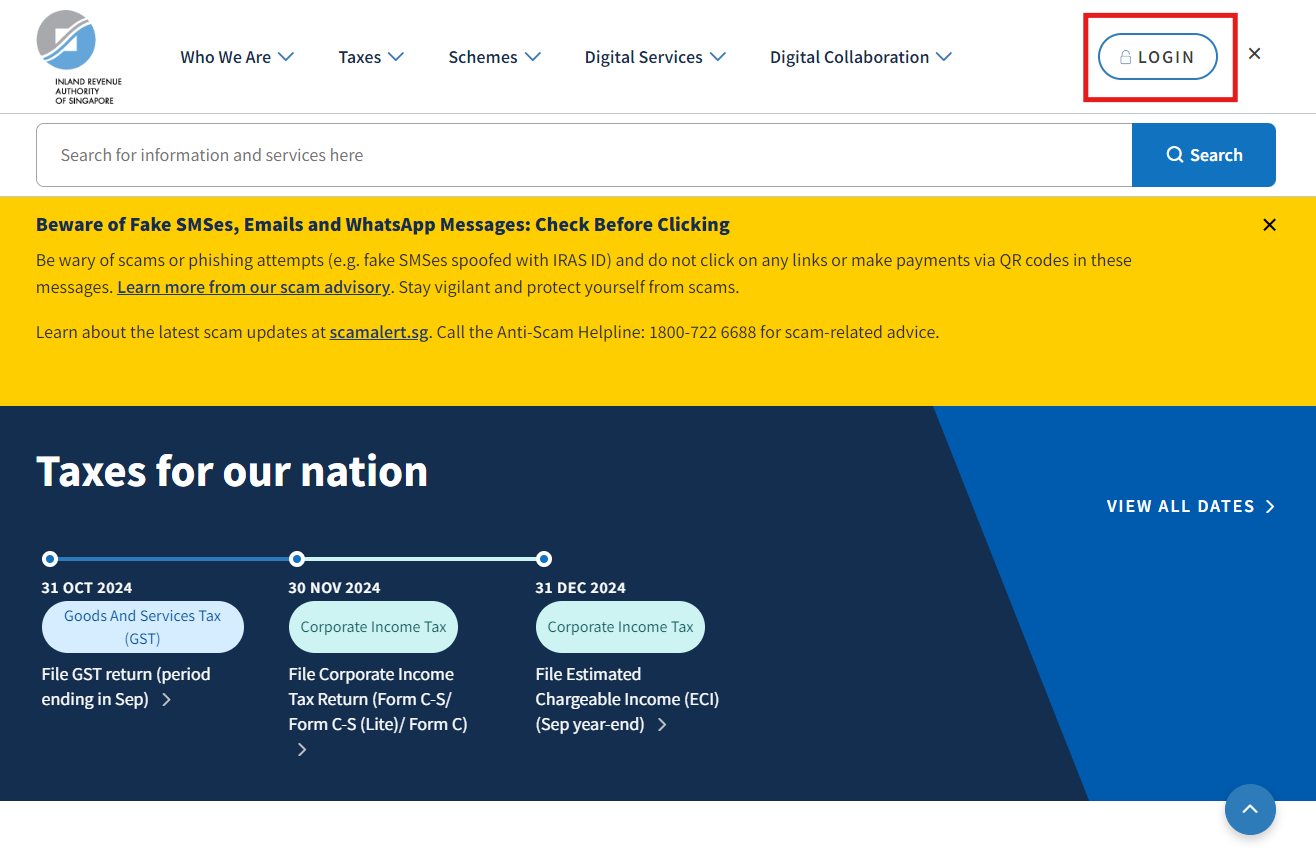Open the scam advisory link
This screenshot has width=1316, height=848.
[253, 287]
